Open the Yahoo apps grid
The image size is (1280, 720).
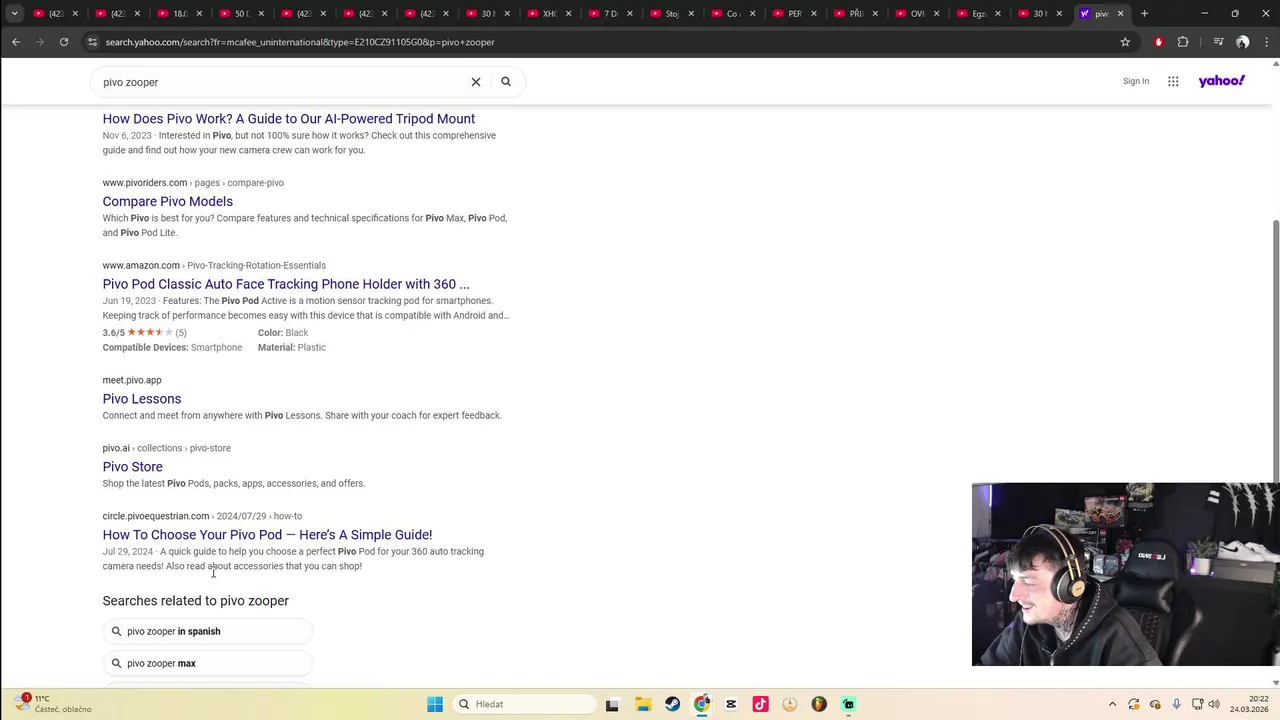[x=1173, y=81]
